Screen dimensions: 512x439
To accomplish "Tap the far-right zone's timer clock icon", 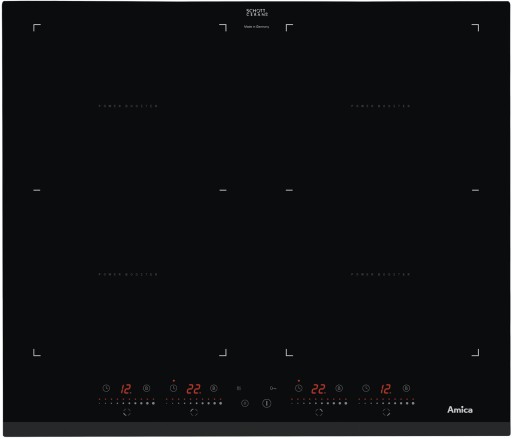I will tap(366, 388).
